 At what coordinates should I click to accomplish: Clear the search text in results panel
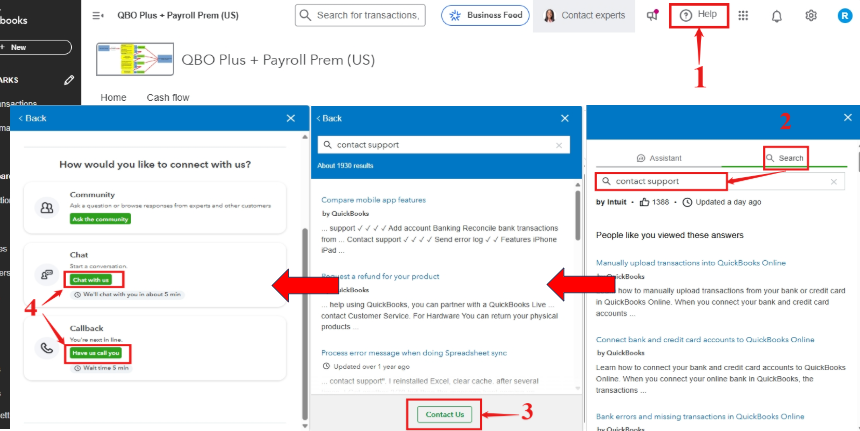(559, 145)
